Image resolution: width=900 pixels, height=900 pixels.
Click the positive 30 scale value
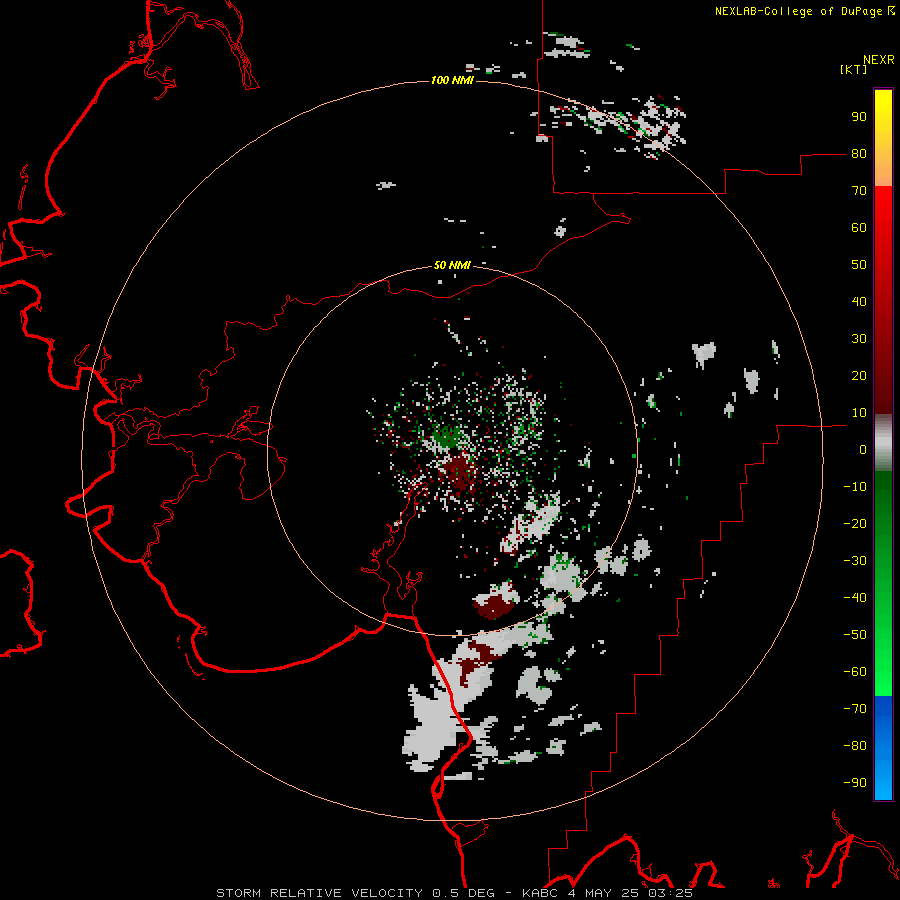[859, 339]
